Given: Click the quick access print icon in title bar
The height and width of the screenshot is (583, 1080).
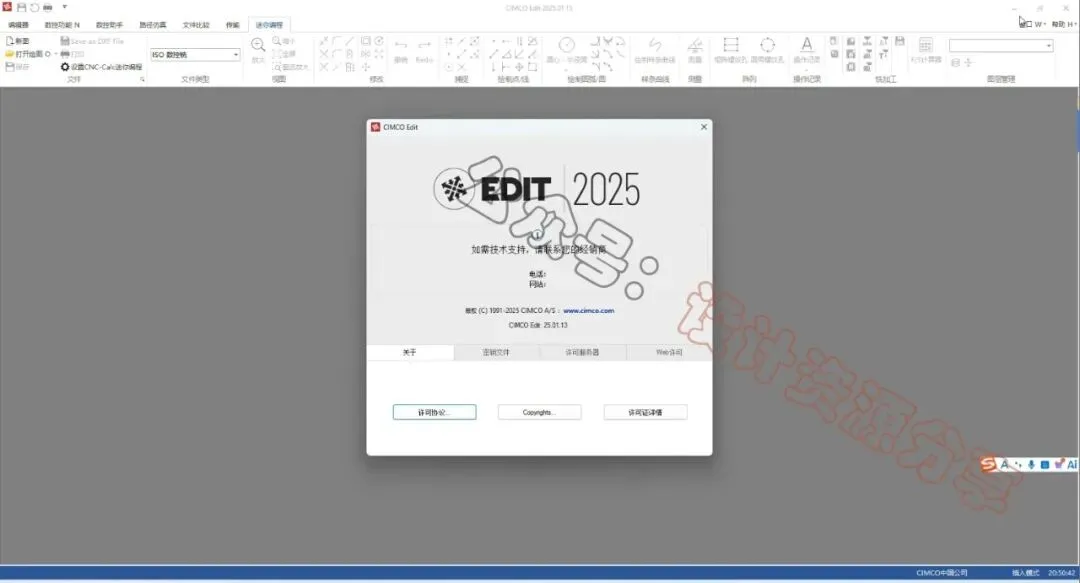Looking at the screenshot, I should pos(48,7).
